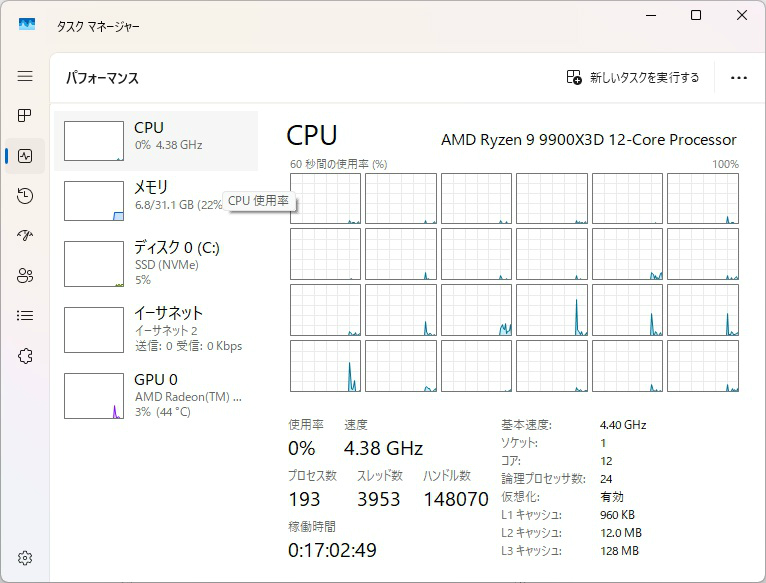Viewport: 766px width, 583px height.
Task: Select the メモリ performance item
Action: pyautogui.click(x=157, y=201)
